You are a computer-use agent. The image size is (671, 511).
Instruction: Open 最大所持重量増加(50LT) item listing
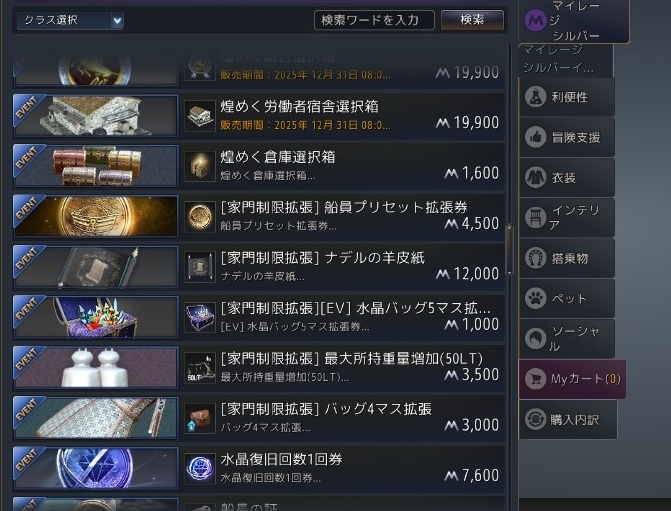coord(259,368)
